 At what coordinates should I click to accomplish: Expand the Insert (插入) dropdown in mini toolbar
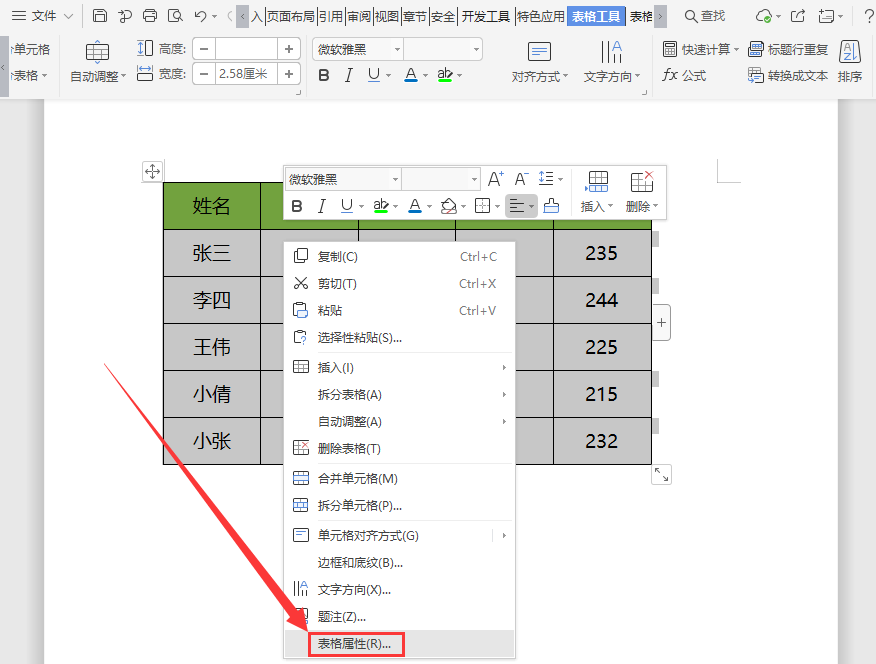pyautogui.click(x=597, y=206)
